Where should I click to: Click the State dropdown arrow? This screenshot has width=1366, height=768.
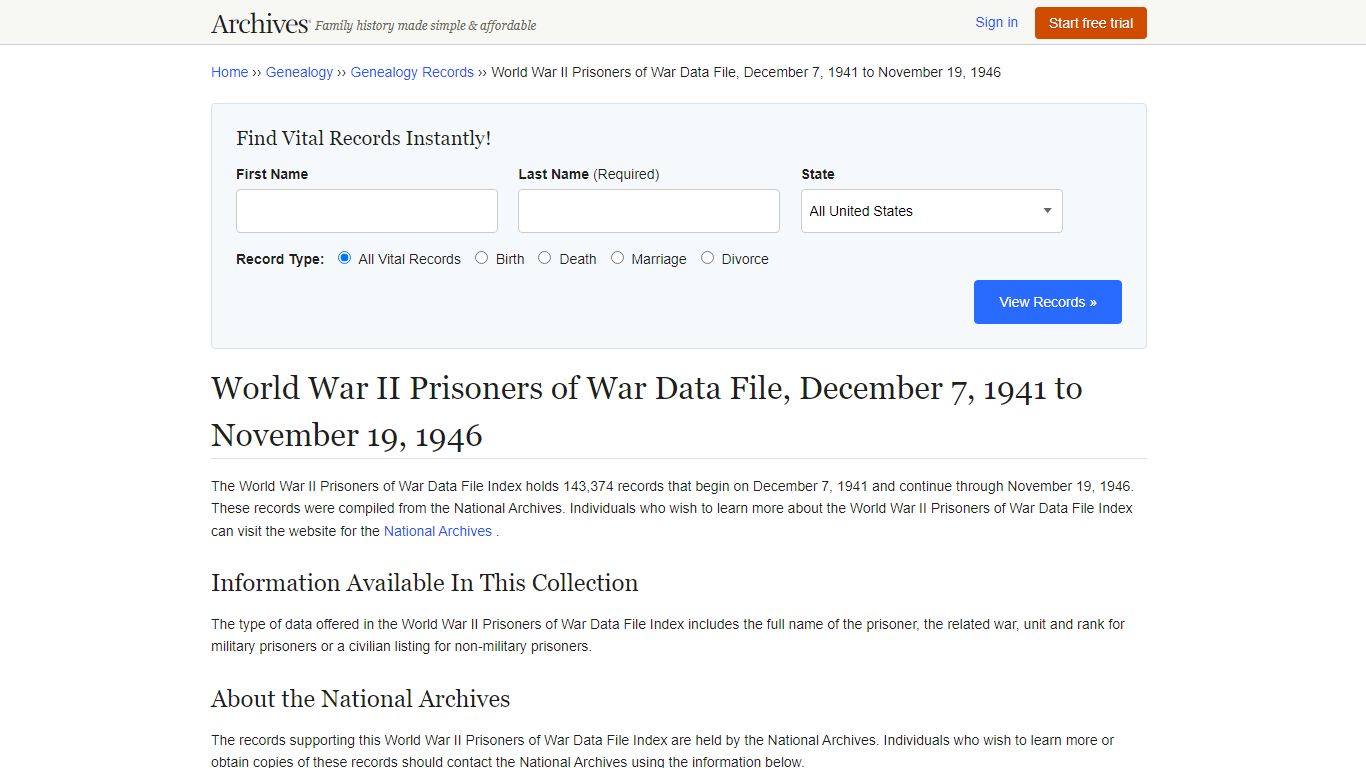(x=1047, y=211)
